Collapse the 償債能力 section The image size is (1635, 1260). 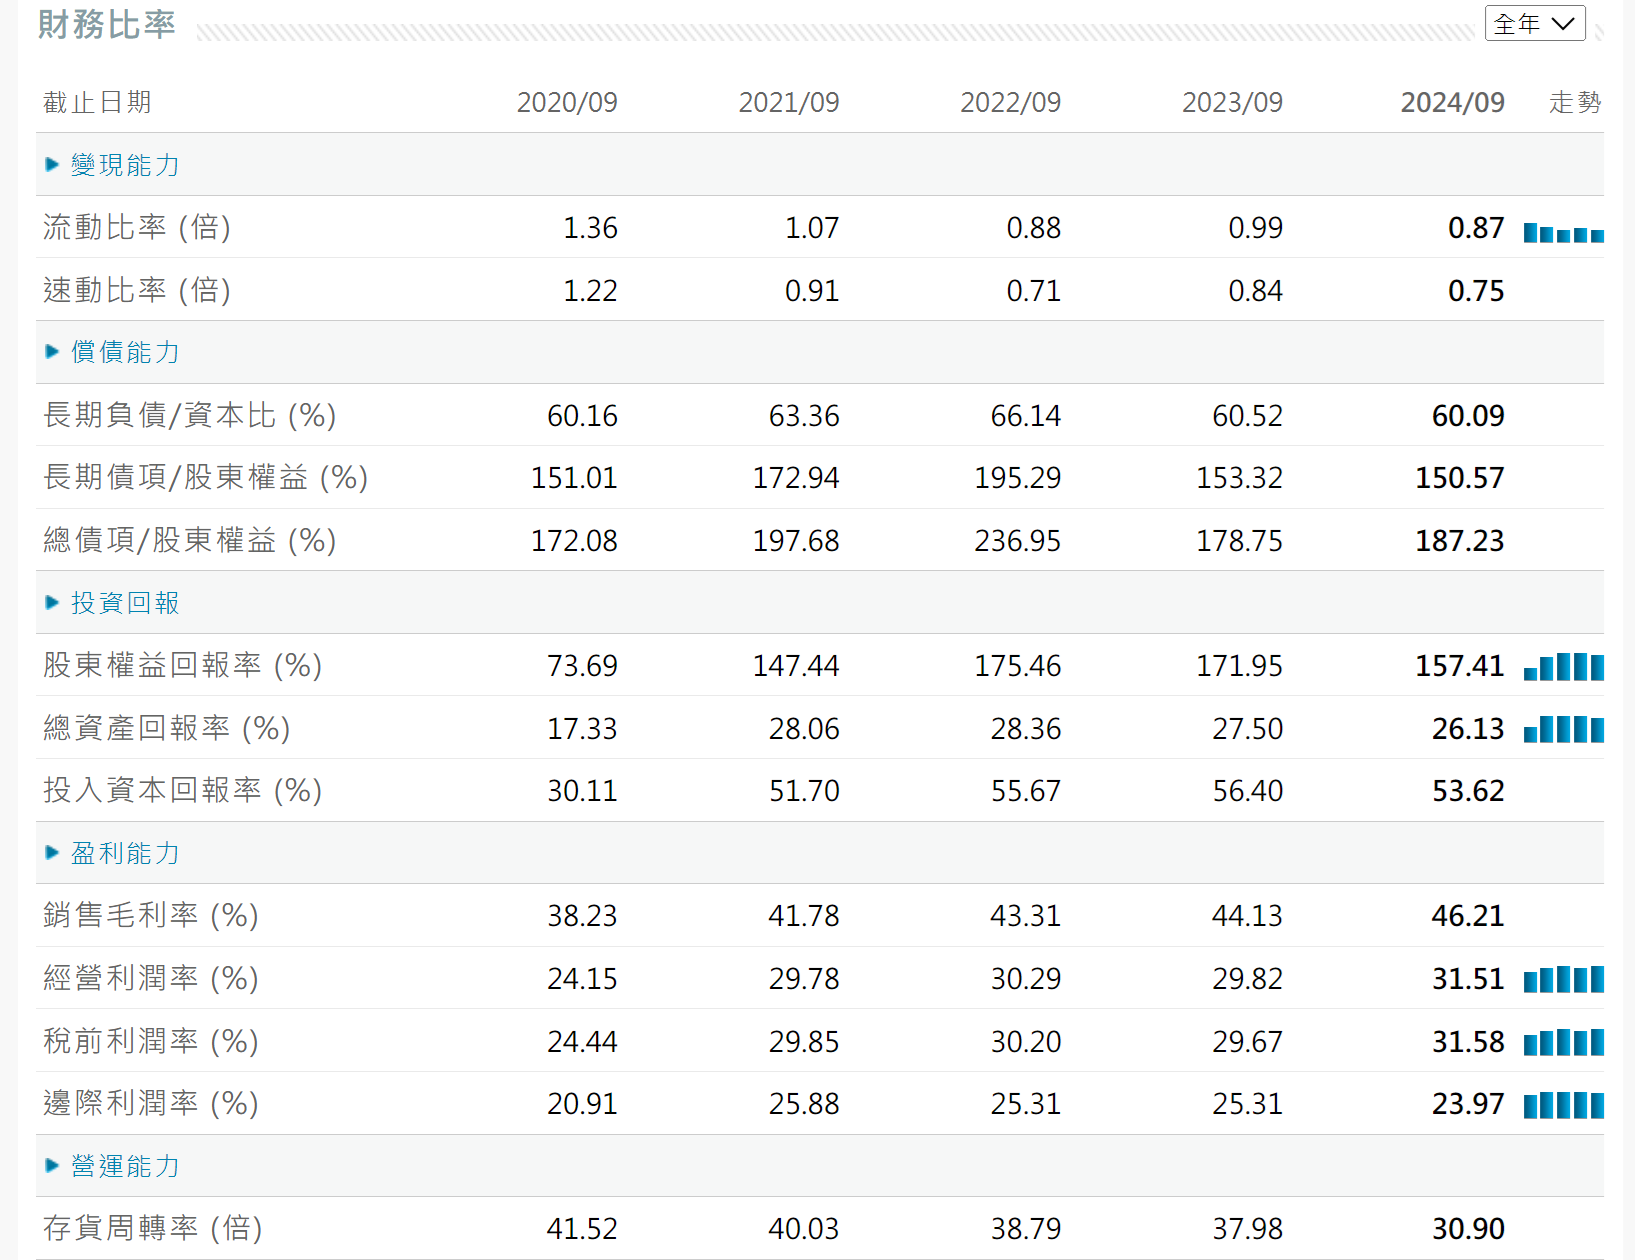point(112,352)
